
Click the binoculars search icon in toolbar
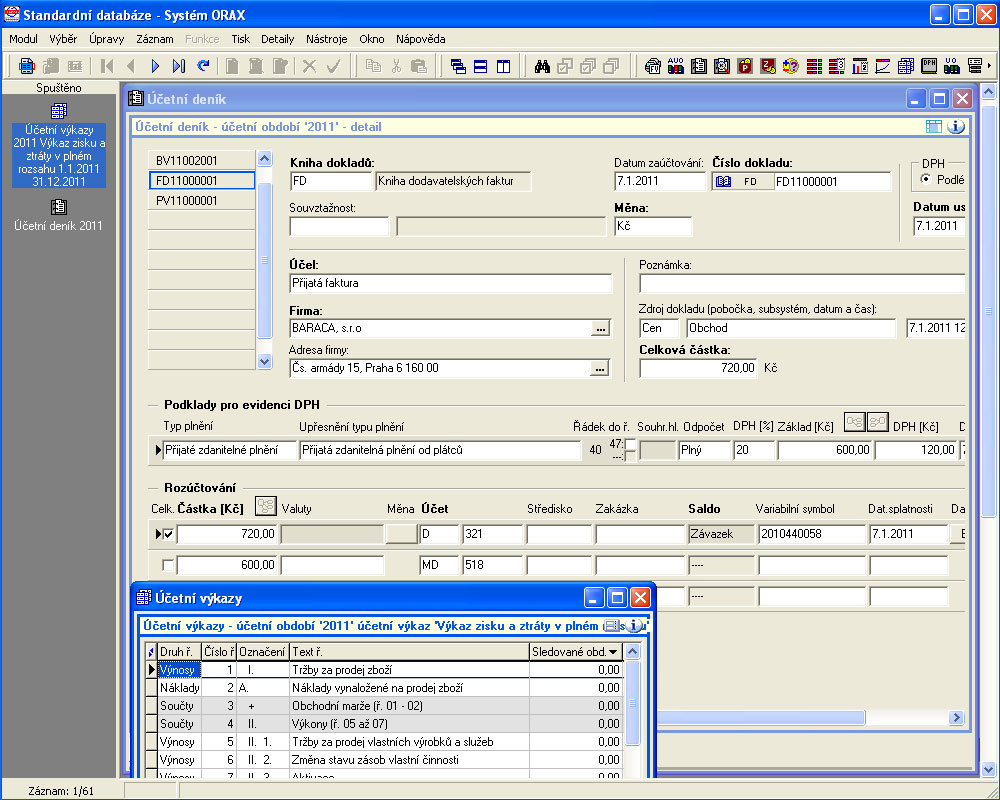click(544, 66)
